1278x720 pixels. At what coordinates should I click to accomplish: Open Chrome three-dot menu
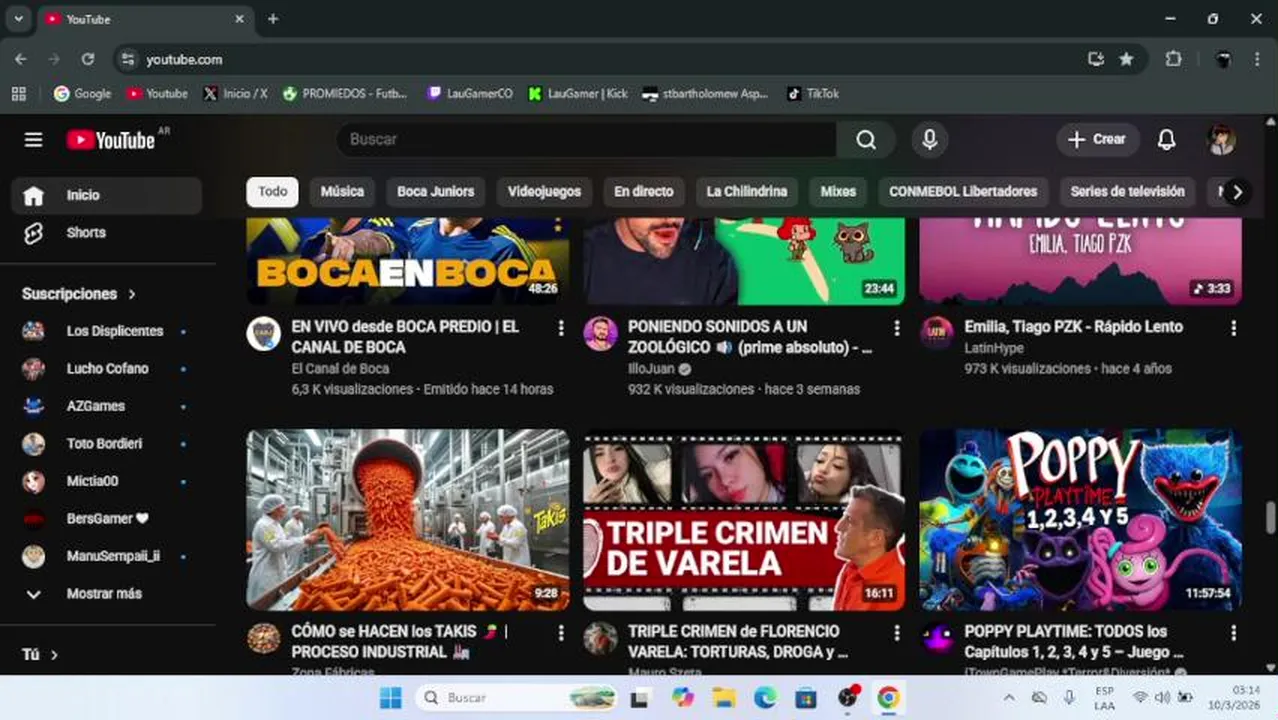[x=1257, y=60]
